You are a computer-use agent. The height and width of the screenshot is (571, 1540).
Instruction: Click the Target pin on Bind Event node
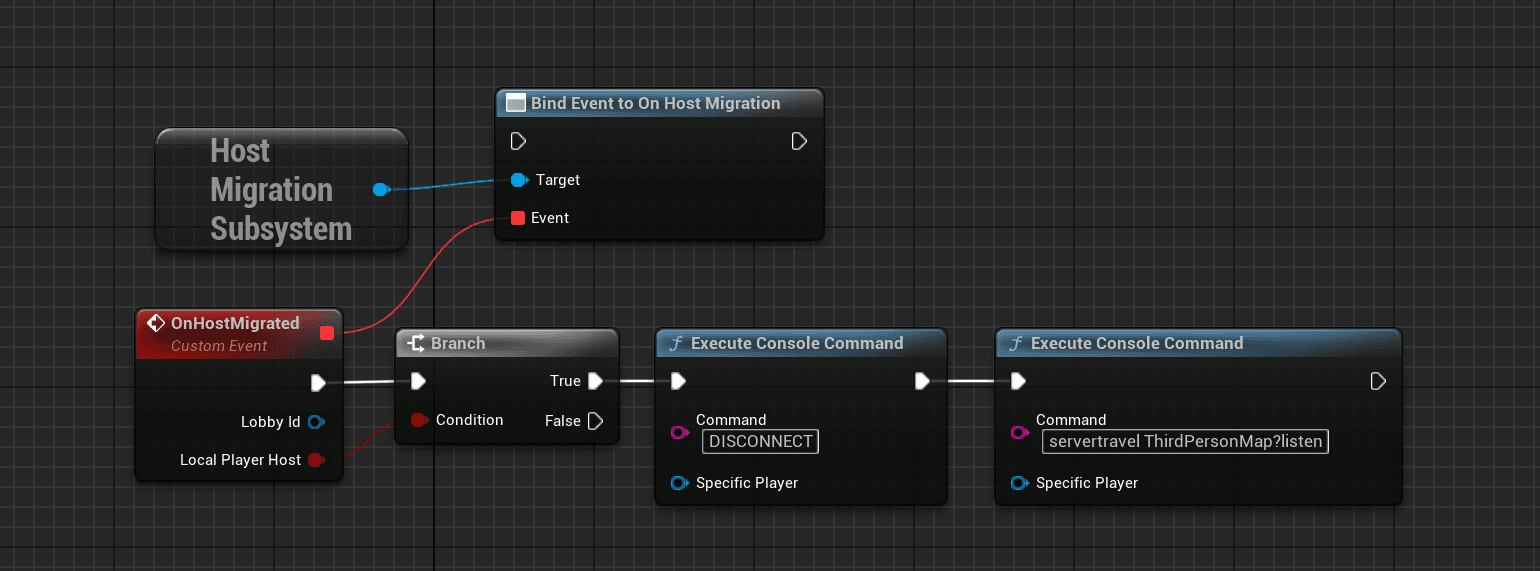[518, 180]
